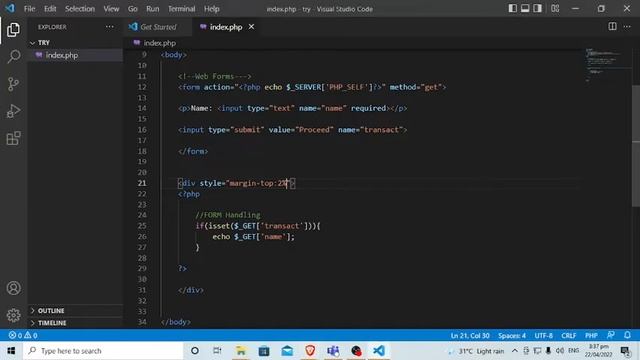The width and height of the screenshot is (640, 360).
Task: Open Cortana circle icon in taskbar
Action: pos(195,351)
